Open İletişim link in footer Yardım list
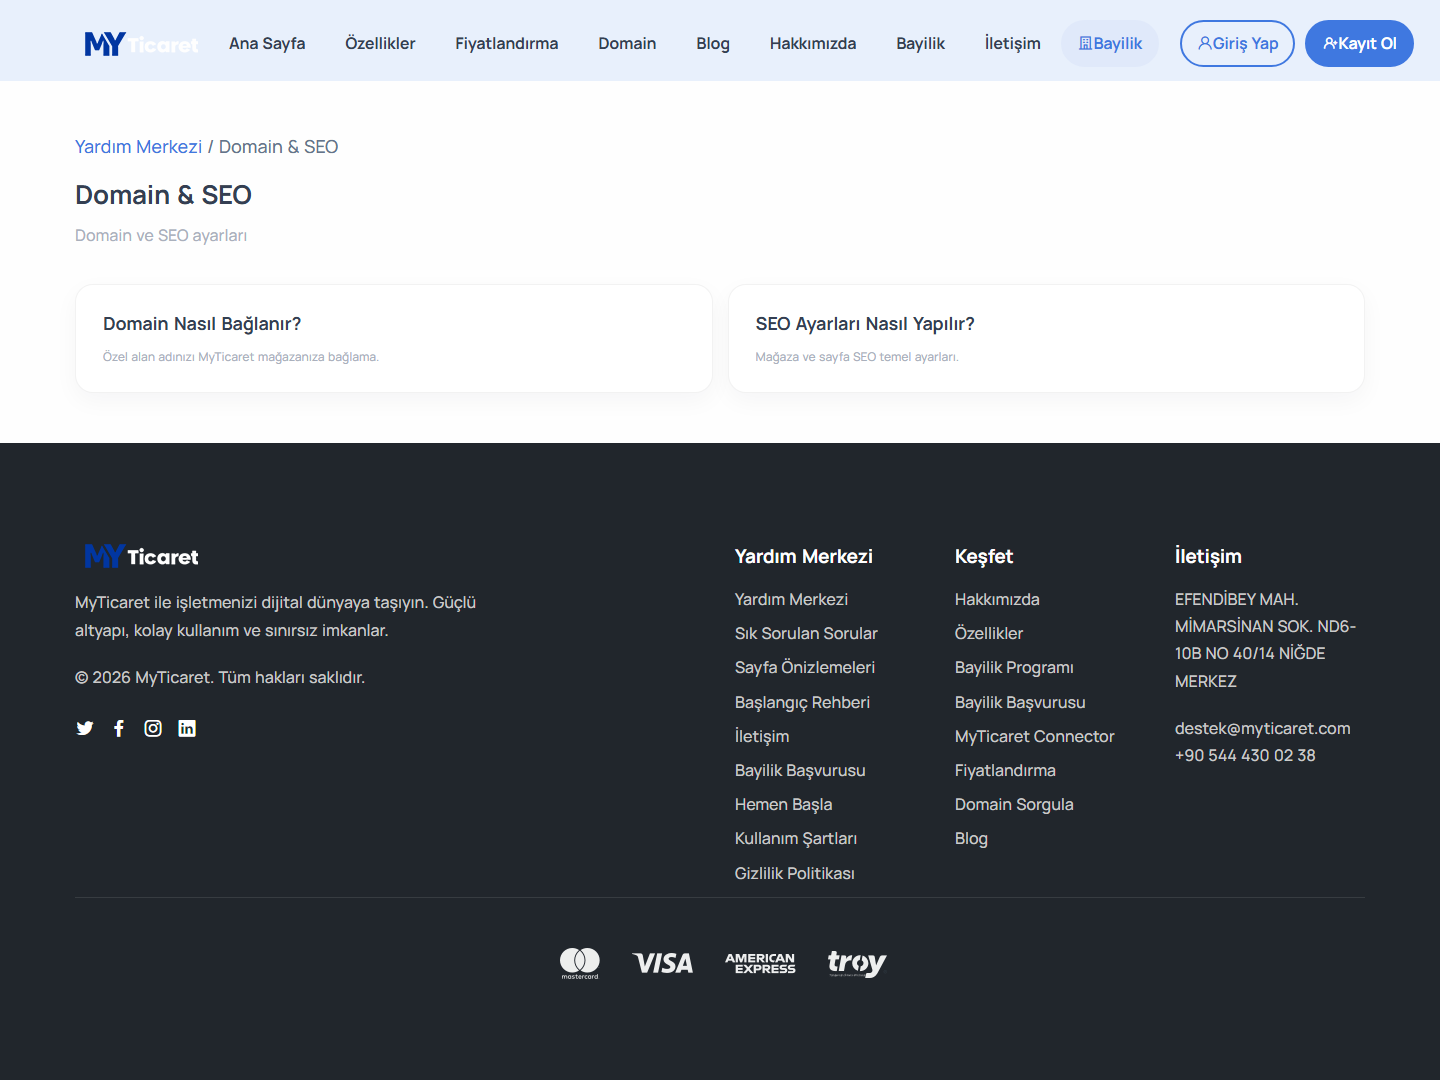The height and width of the screenshot is (1080, 1440). (762, 736)
